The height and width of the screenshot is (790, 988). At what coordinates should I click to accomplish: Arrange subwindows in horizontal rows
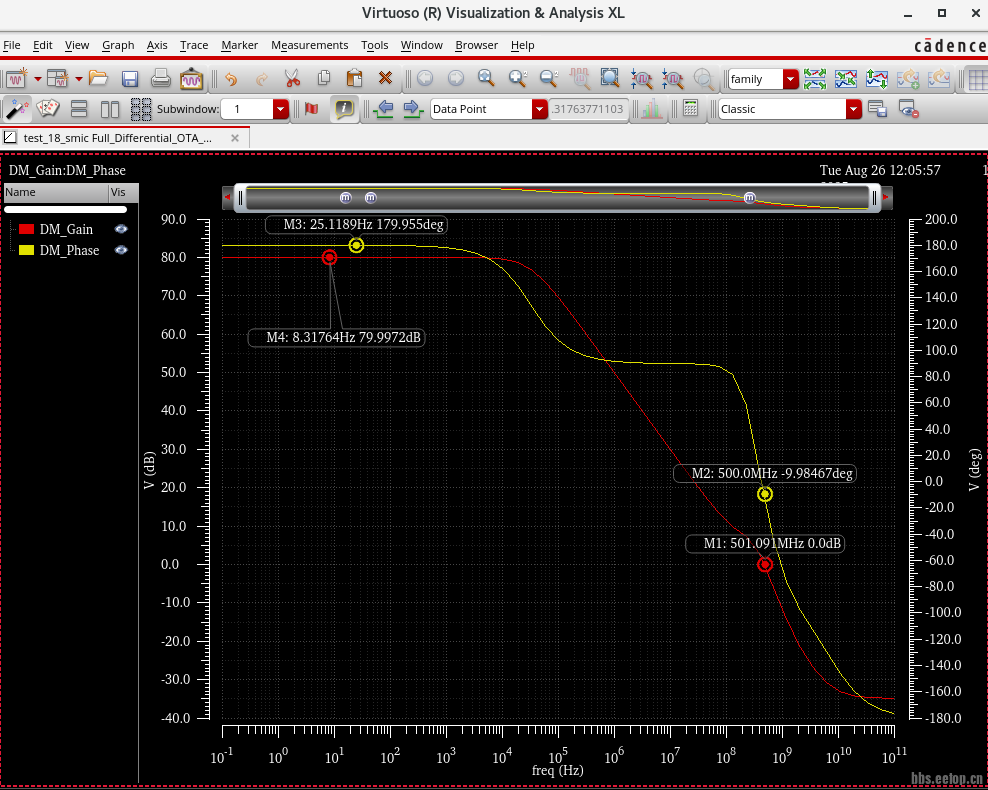pos(79,109)
